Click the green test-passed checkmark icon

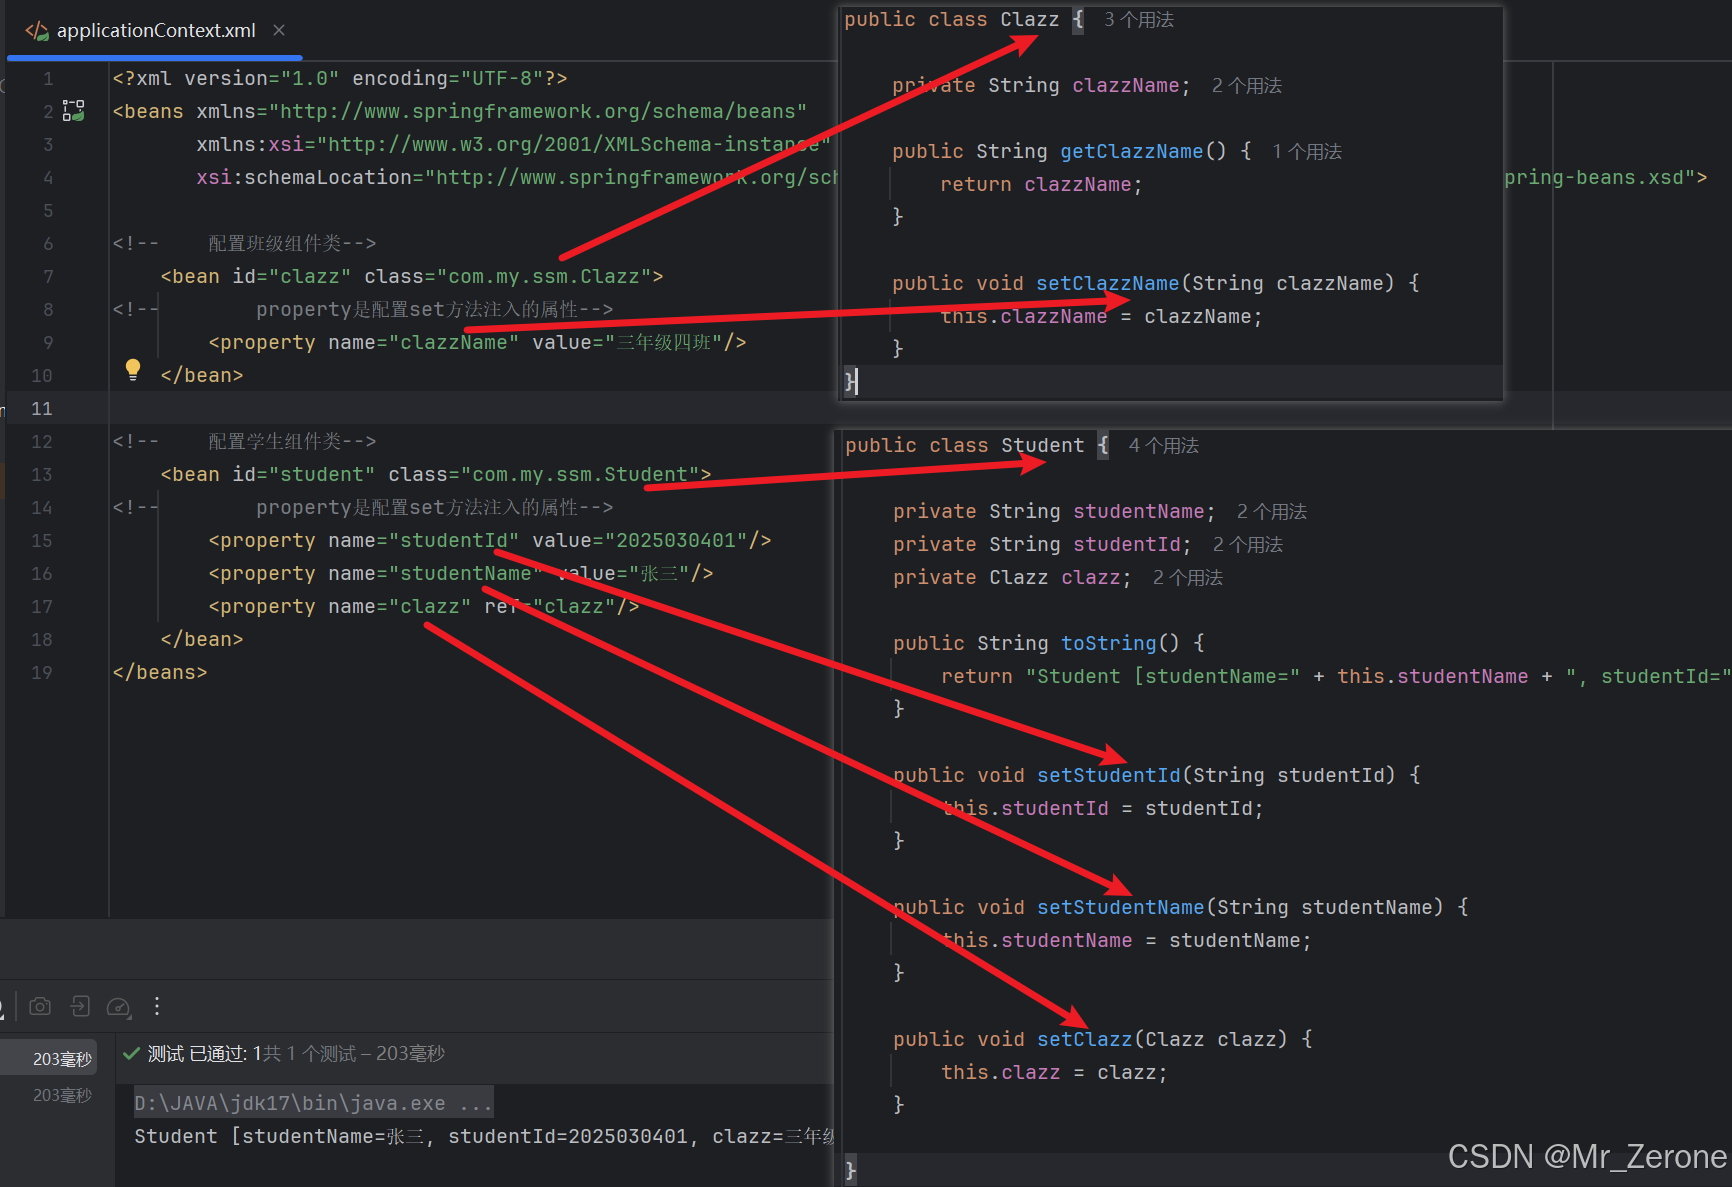click(x=131, y=1053)
